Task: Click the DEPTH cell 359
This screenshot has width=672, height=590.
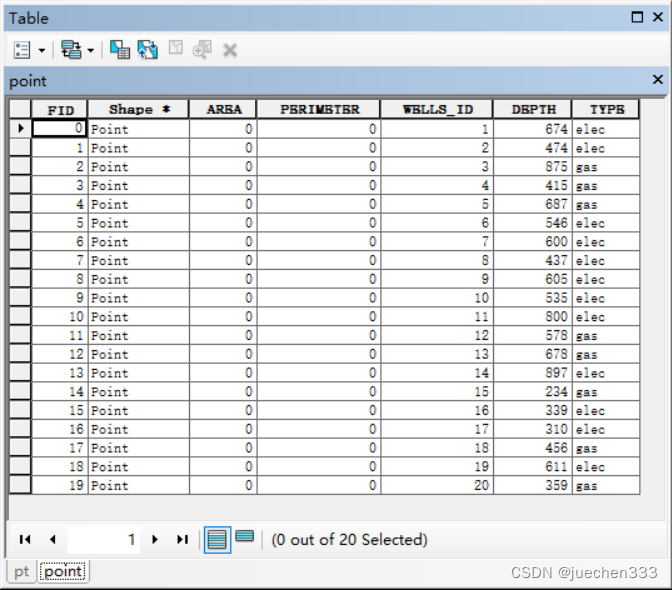Action: pyautogui.click(x=533, y=485)
